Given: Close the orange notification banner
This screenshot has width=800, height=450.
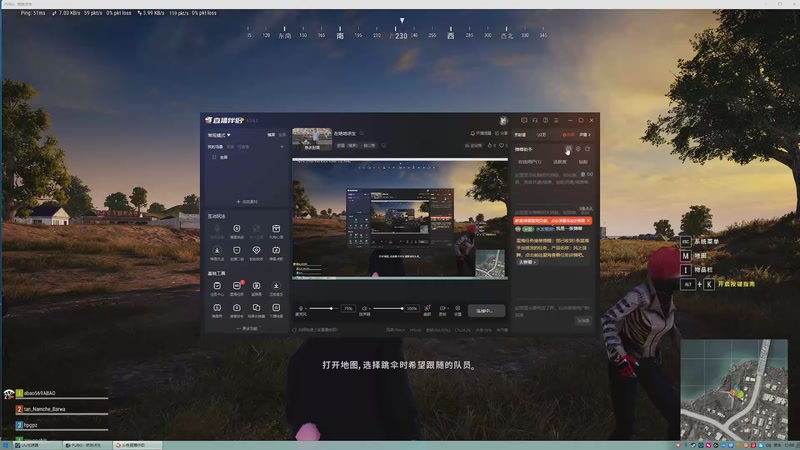Looking at the screenshot, I should pyautogui.click(x=588, y=220).
